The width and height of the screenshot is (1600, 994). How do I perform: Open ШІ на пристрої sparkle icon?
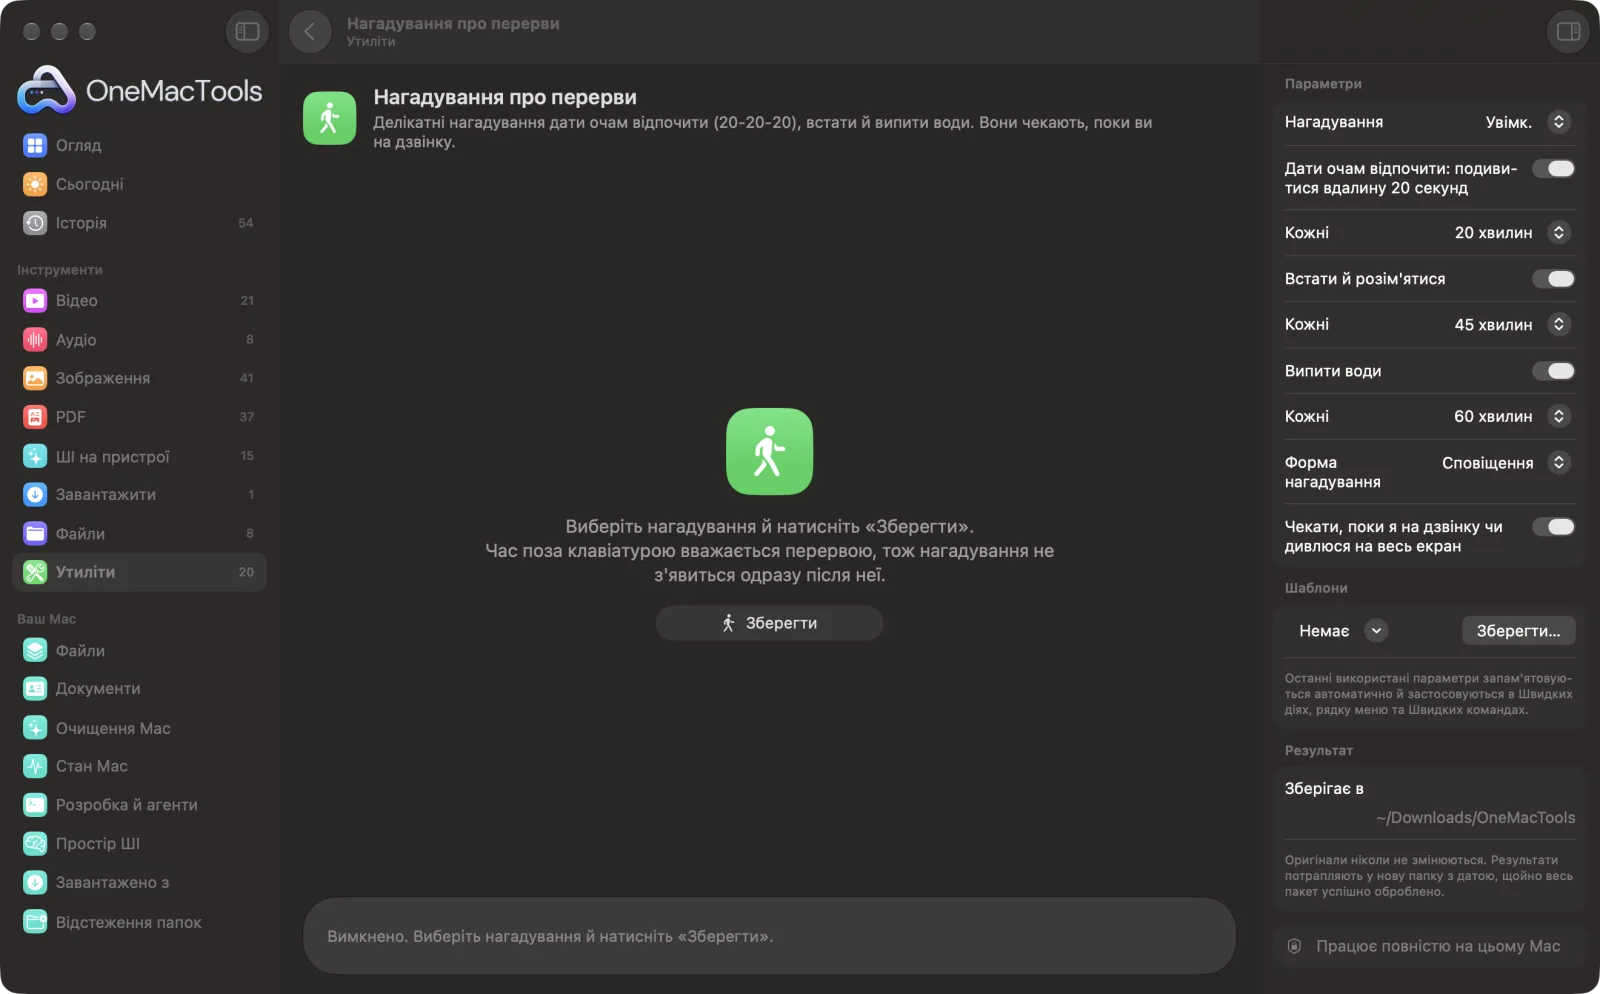(35, 456)
